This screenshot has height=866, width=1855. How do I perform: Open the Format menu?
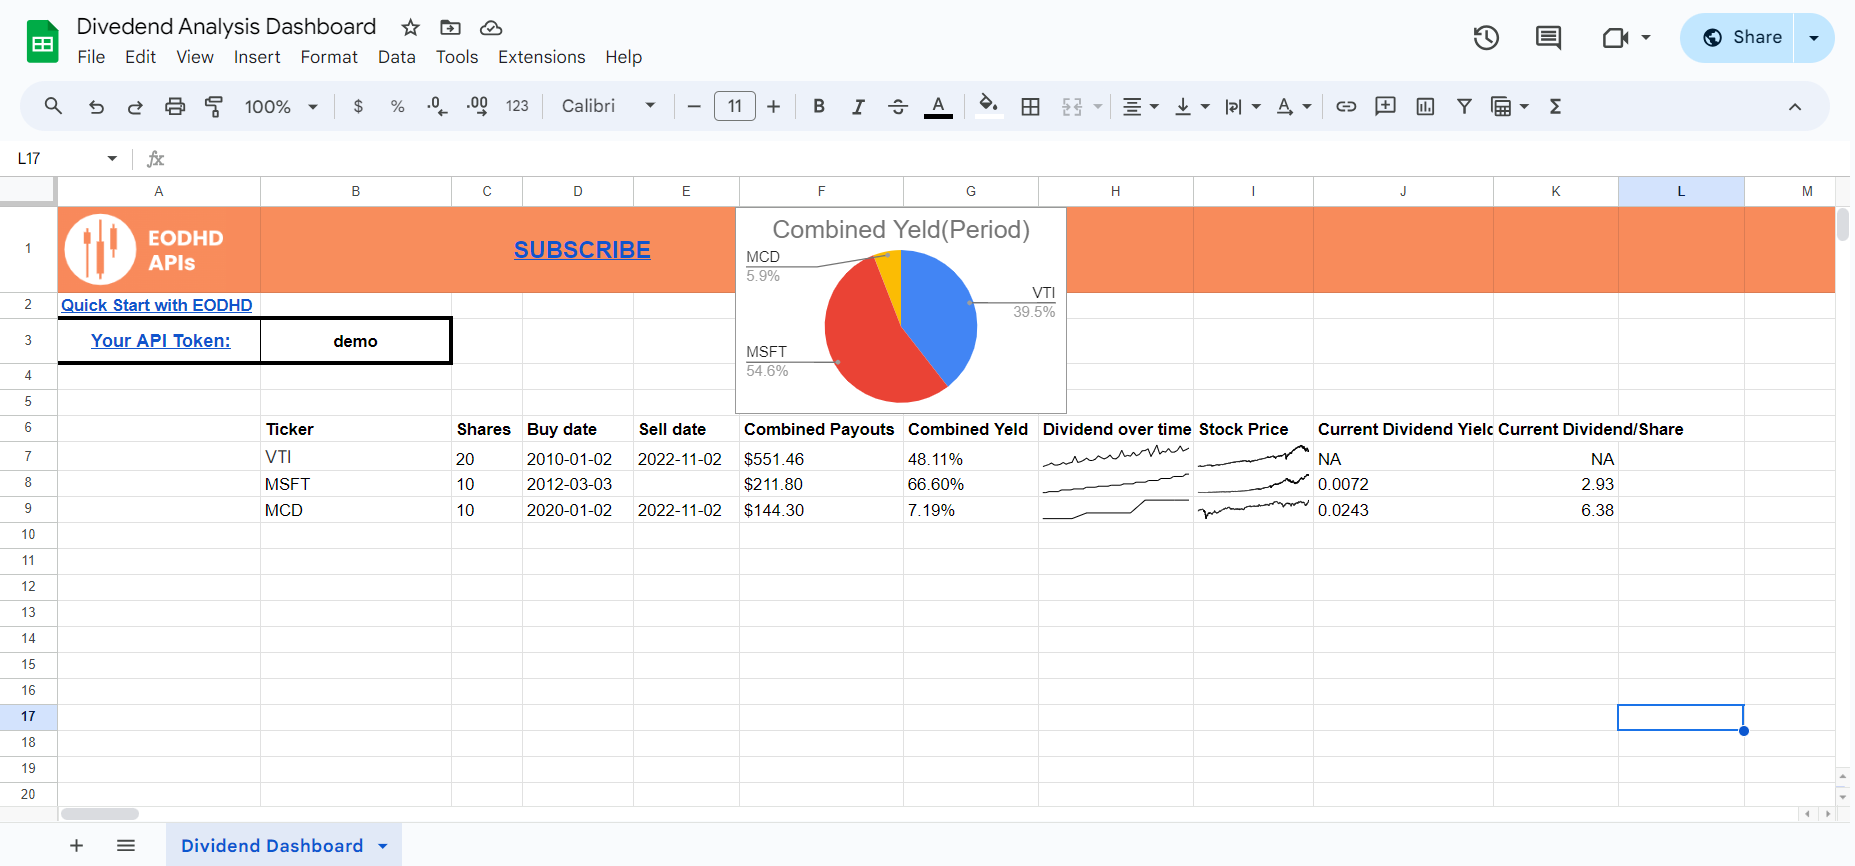coord(329,57)
